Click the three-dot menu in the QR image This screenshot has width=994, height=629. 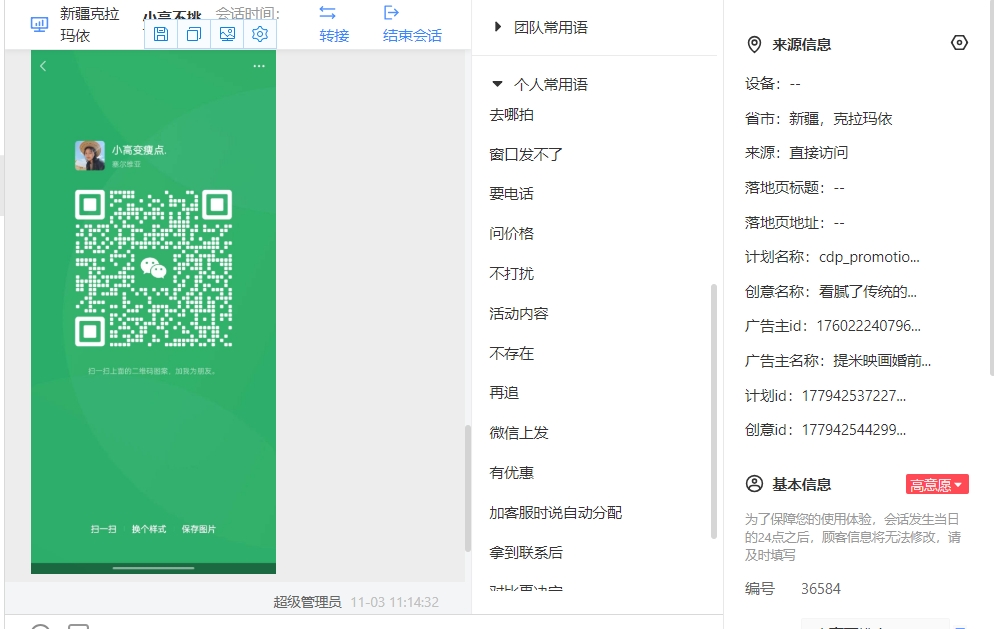click(x=259, y=66)
